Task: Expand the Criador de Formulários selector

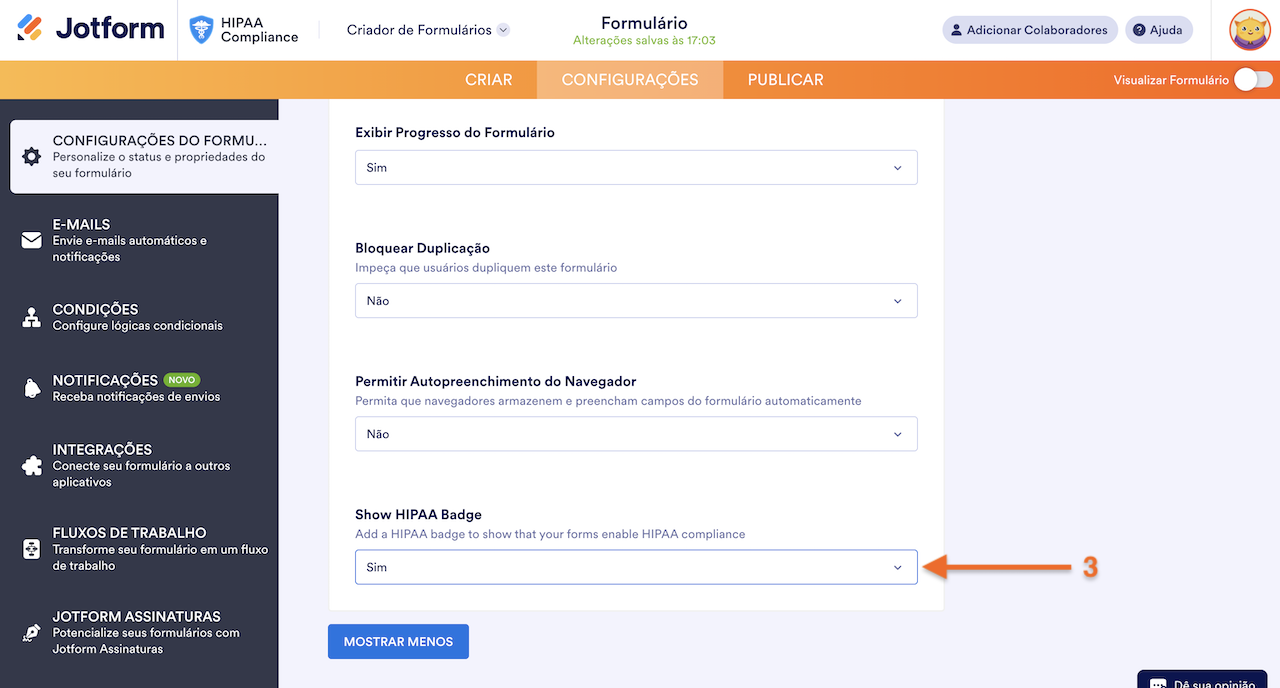Action: pos(427,30)
